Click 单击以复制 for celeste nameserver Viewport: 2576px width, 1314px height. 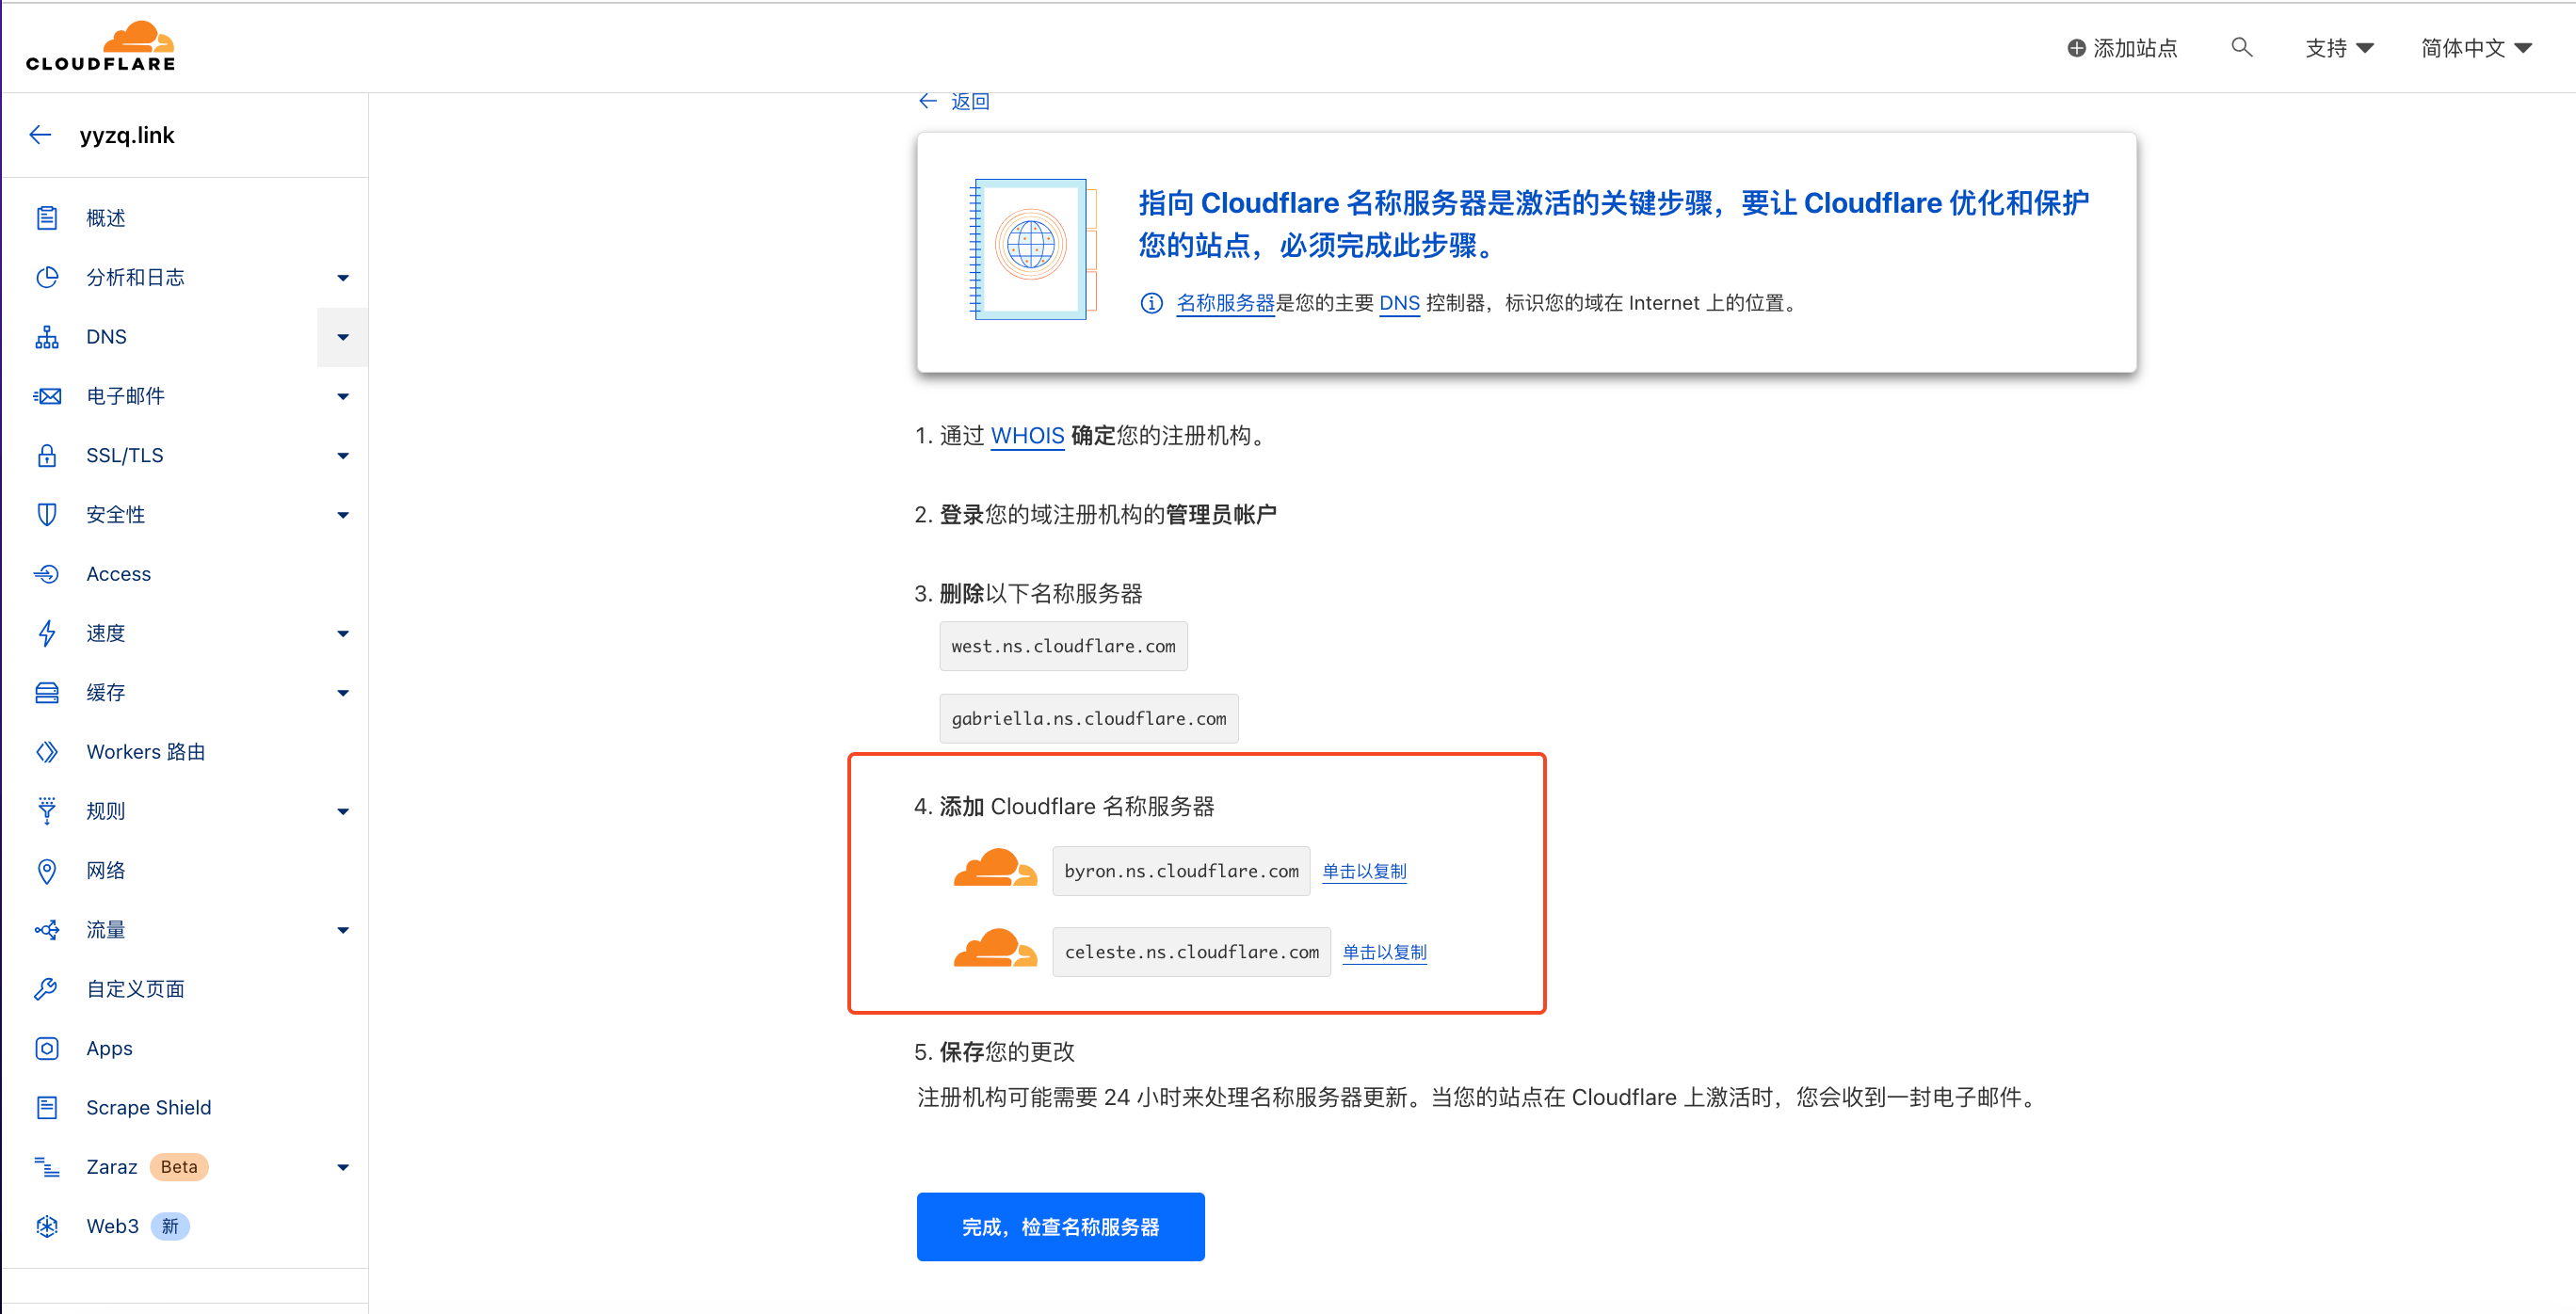pos(1384,953)
